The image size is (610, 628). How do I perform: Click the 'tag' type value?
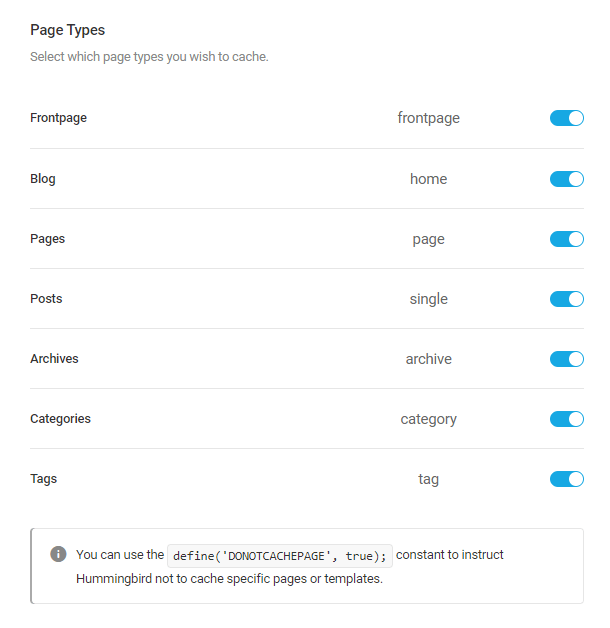tap(429, 480)
